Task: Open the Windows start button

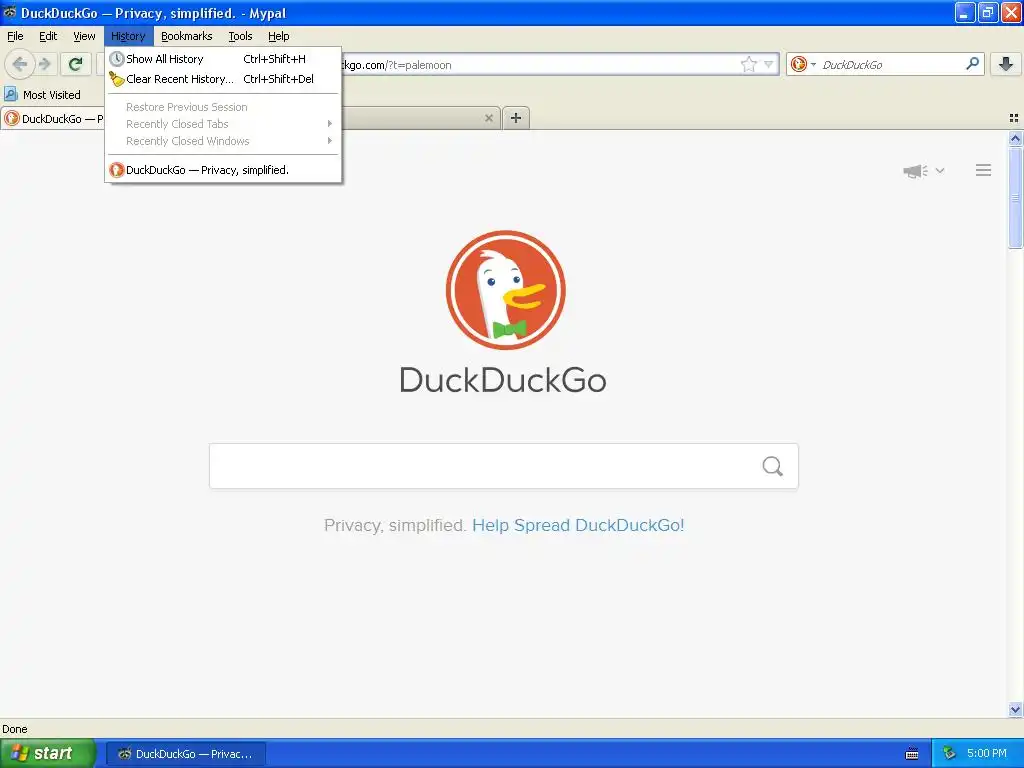Action: coord(47,753)
